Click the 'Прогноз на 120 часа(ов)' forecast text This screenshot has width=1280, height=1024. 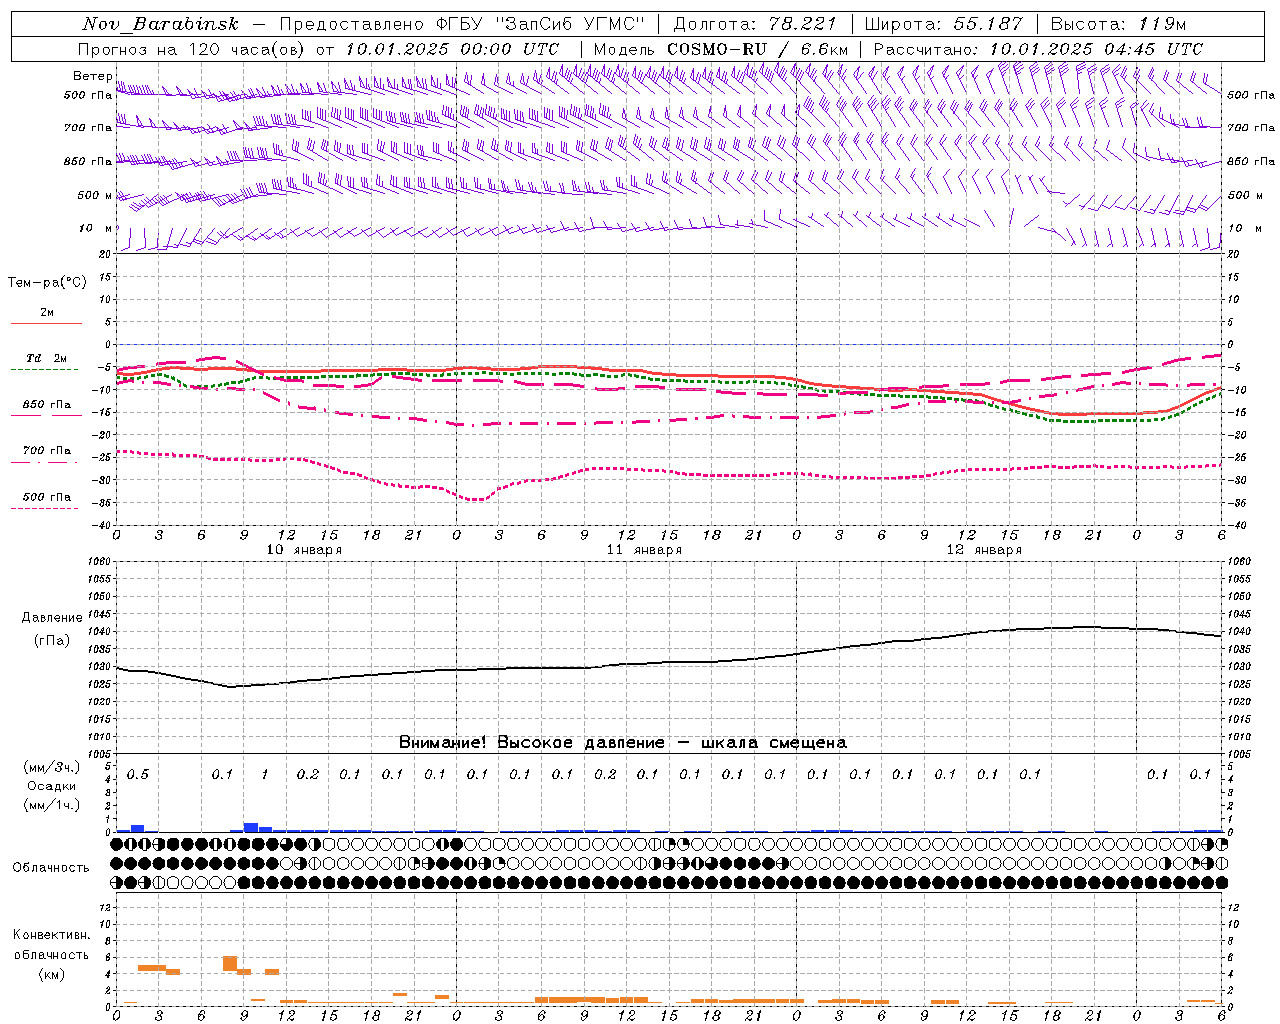pos(193,49)
